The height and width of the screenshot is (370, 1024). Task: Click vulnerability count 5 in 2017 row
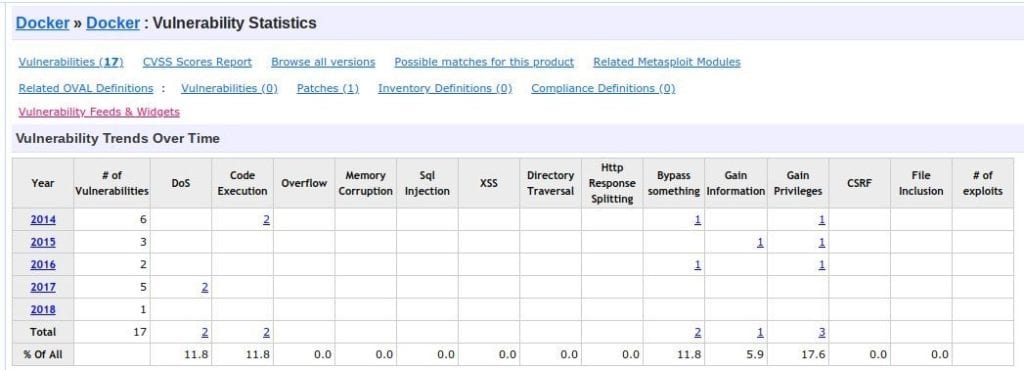click(x=143, y=287)
